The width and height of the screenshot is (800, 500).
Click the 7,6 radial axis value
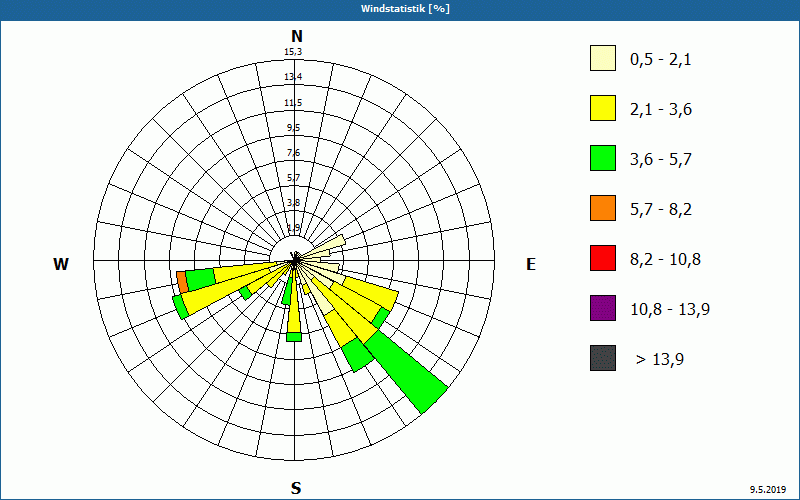pyautogui.click(x=293, y=153)
